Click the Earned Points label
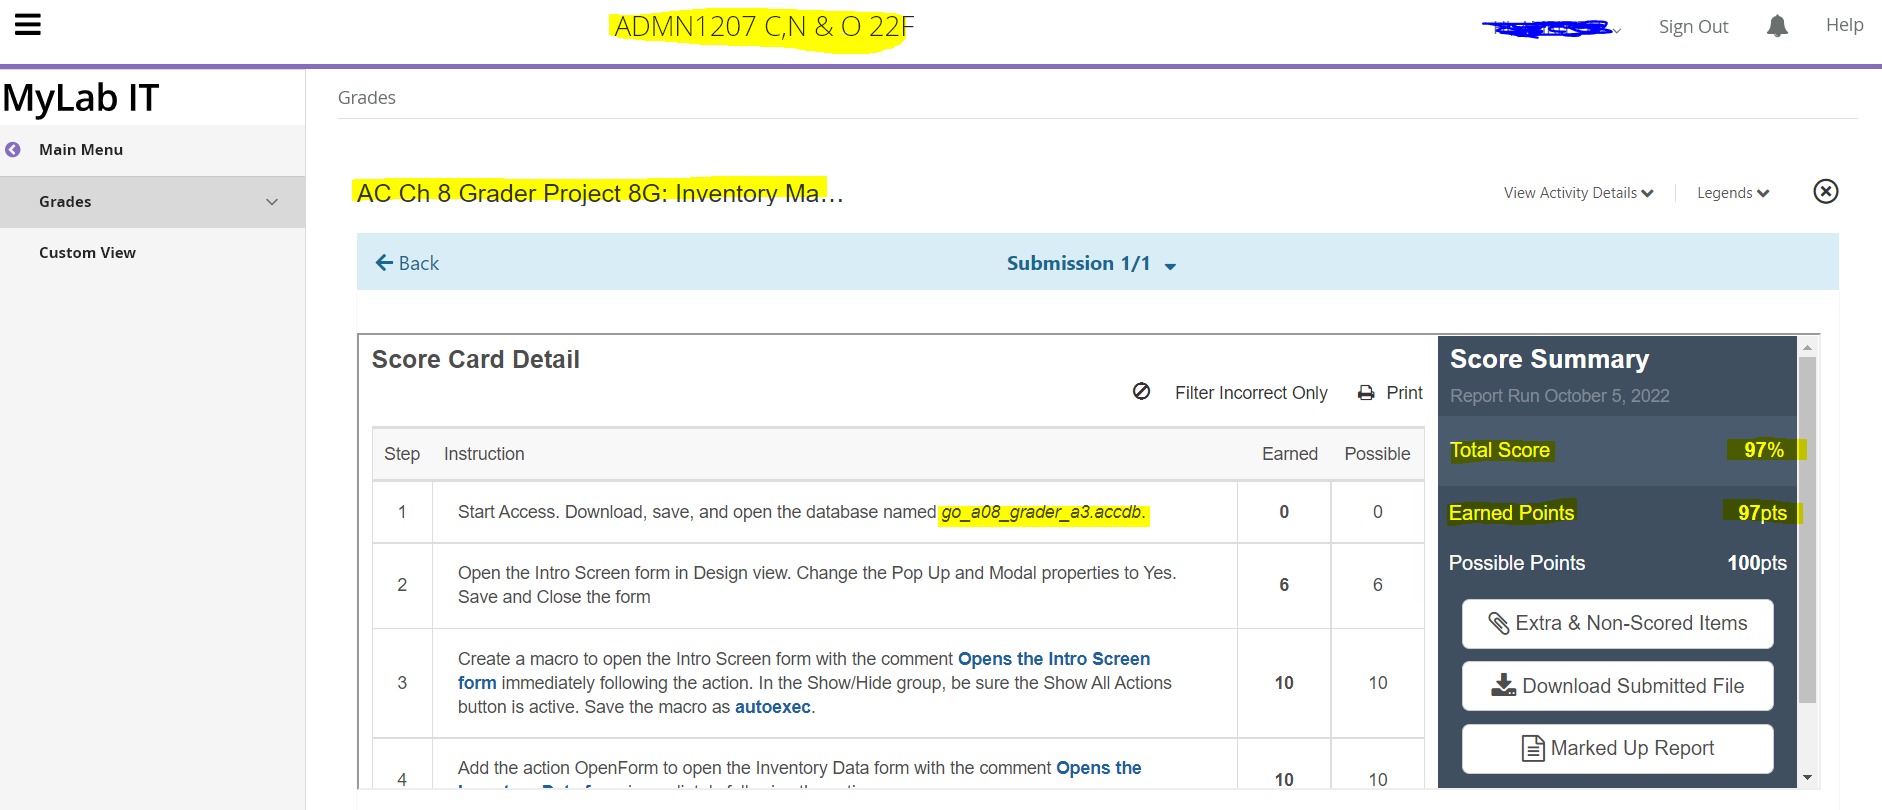The width and height of the screenshot is (1882, 810). [x=1511, y=513]
